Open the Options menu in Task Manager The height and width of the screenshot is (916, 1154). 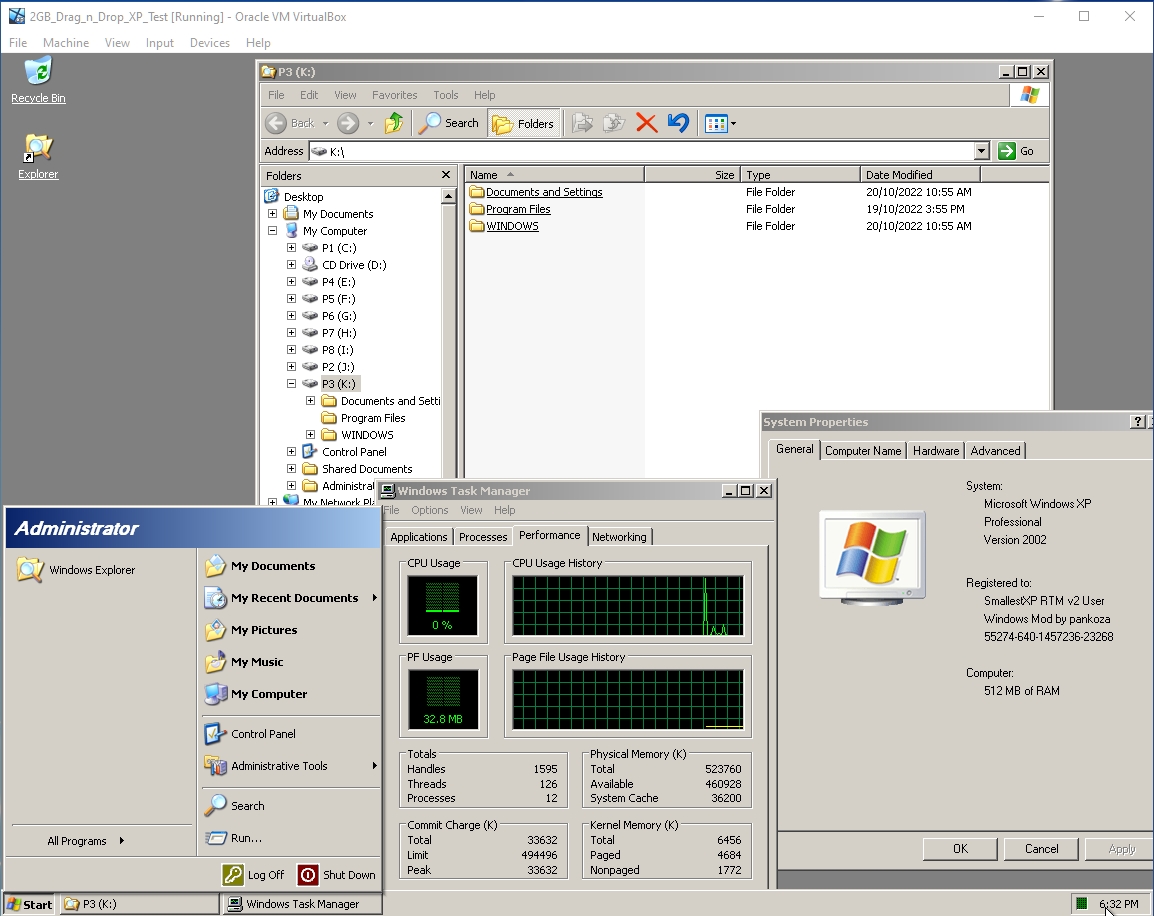(430, 510)
